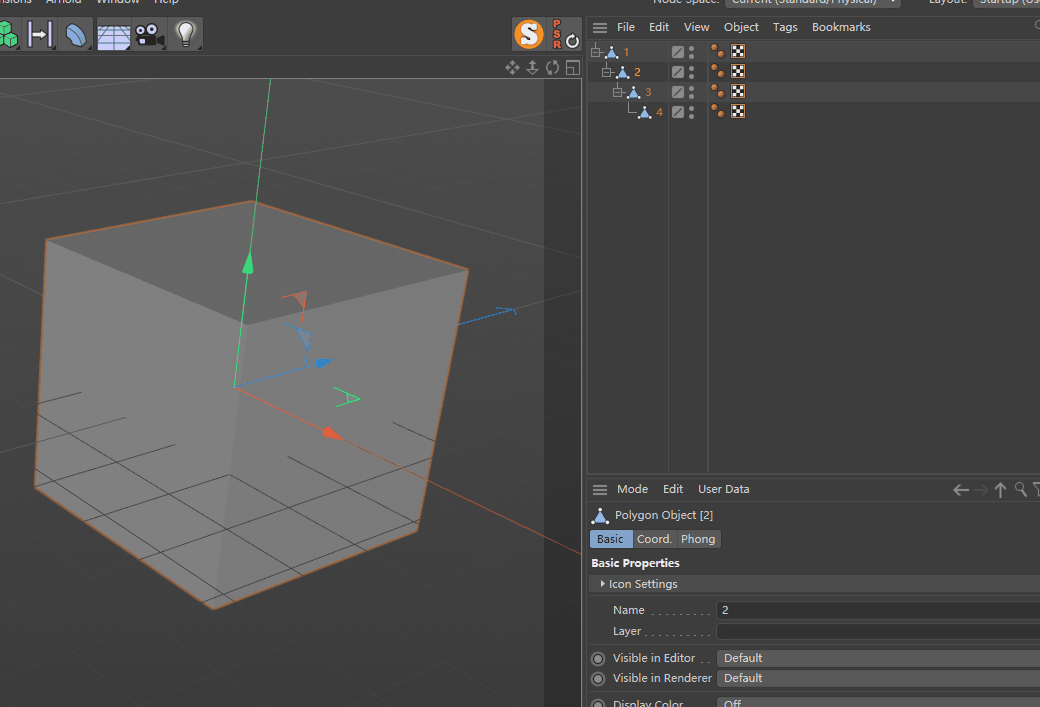Viewport: 1040px width, 707px height.
Task: Select polygon object 3 in the tree
Action: (648, 92)
